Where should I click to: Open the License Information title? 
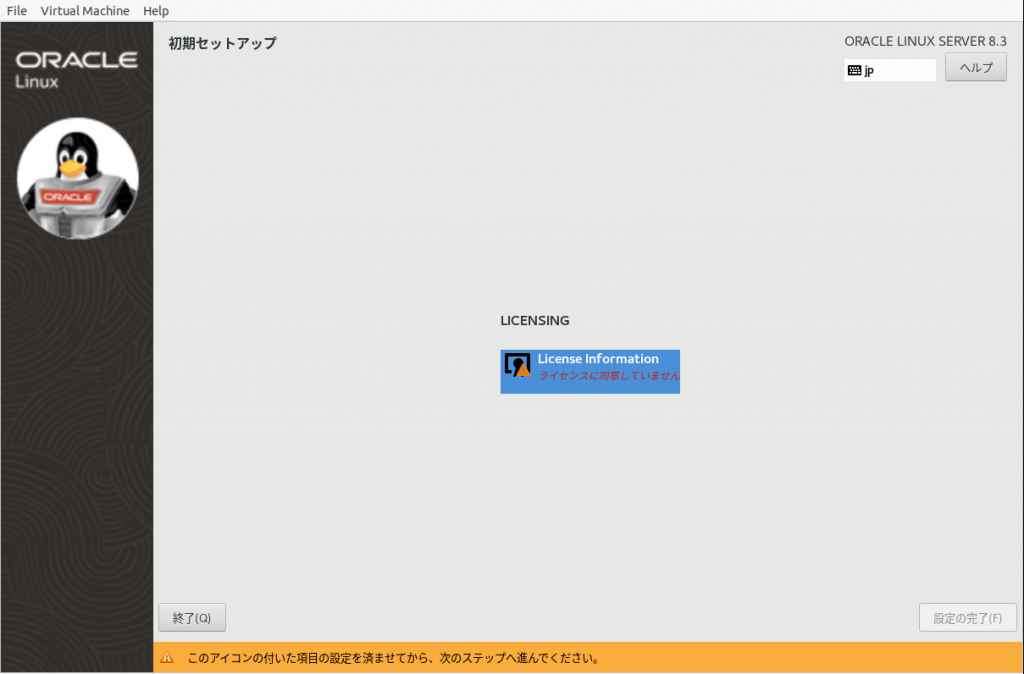click(598, 359)
